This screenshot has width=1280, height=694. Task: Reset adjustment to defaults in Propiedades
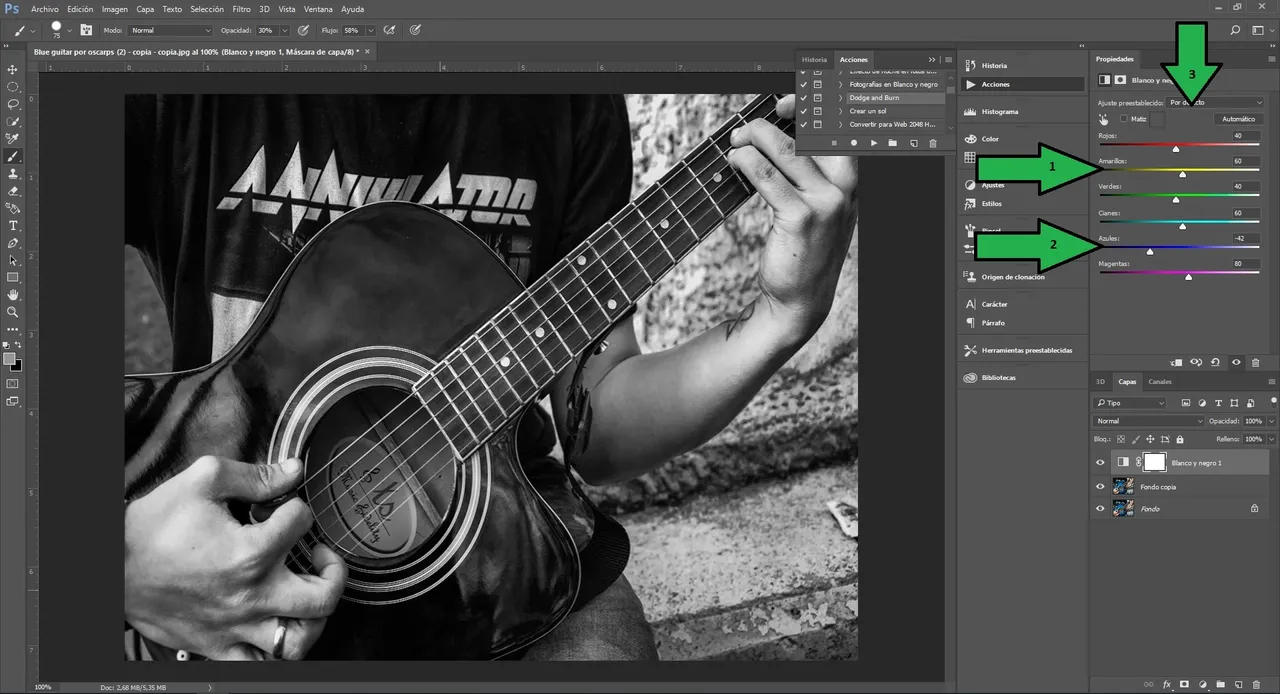[x=1215, y=362]
